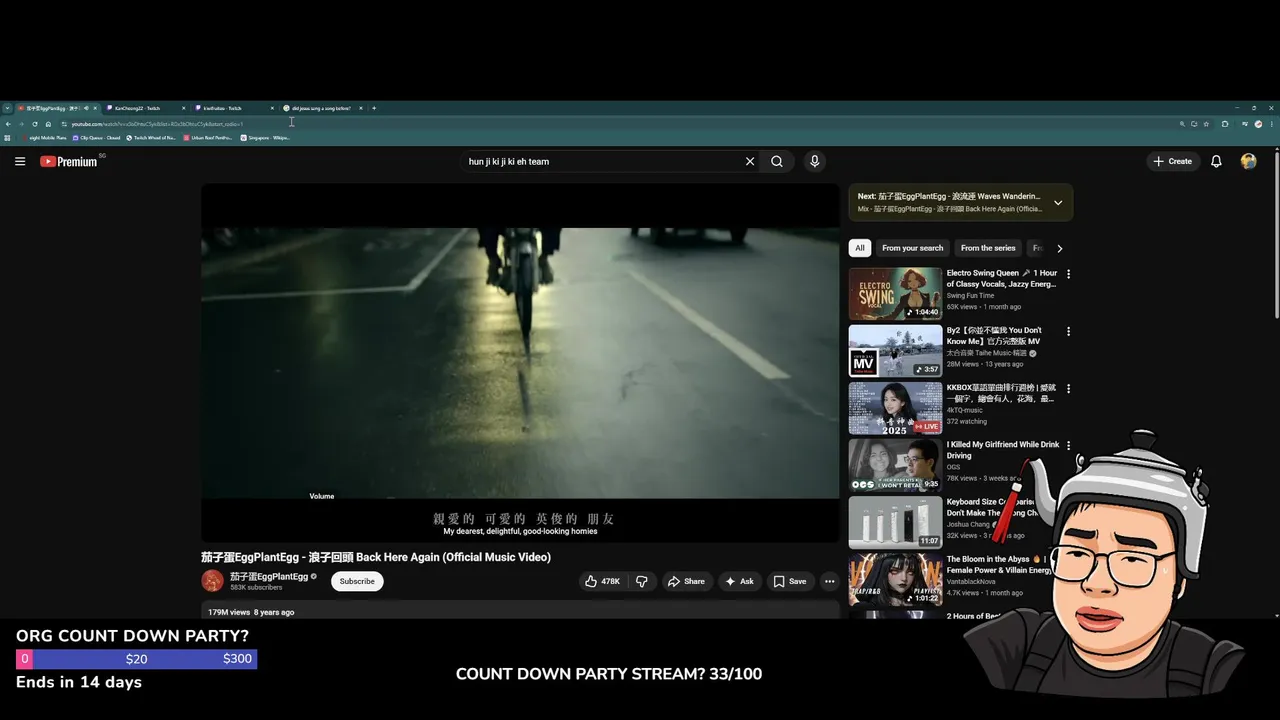
Task: Open options menu for Electro Swing Queen video
Action: click(x=1068, y=274)
